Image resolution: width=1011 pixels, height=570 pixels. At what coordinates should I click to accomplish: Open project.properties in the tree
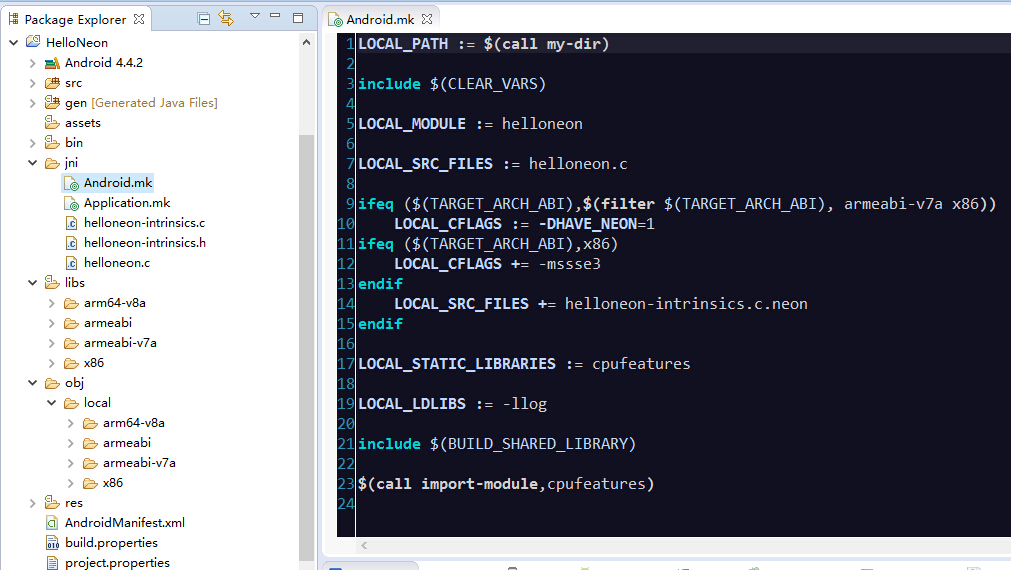click(117, 563)
